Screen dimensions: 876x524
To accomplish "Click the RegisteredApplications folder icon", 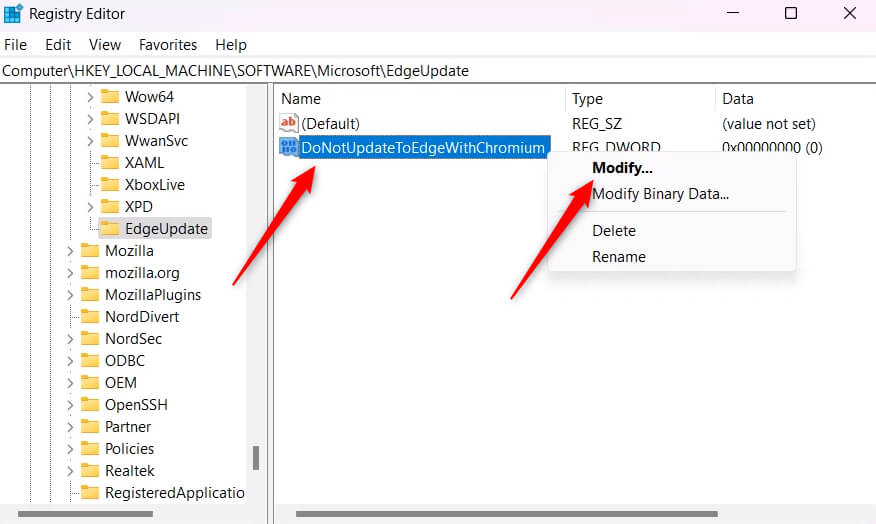I will 91,493.
